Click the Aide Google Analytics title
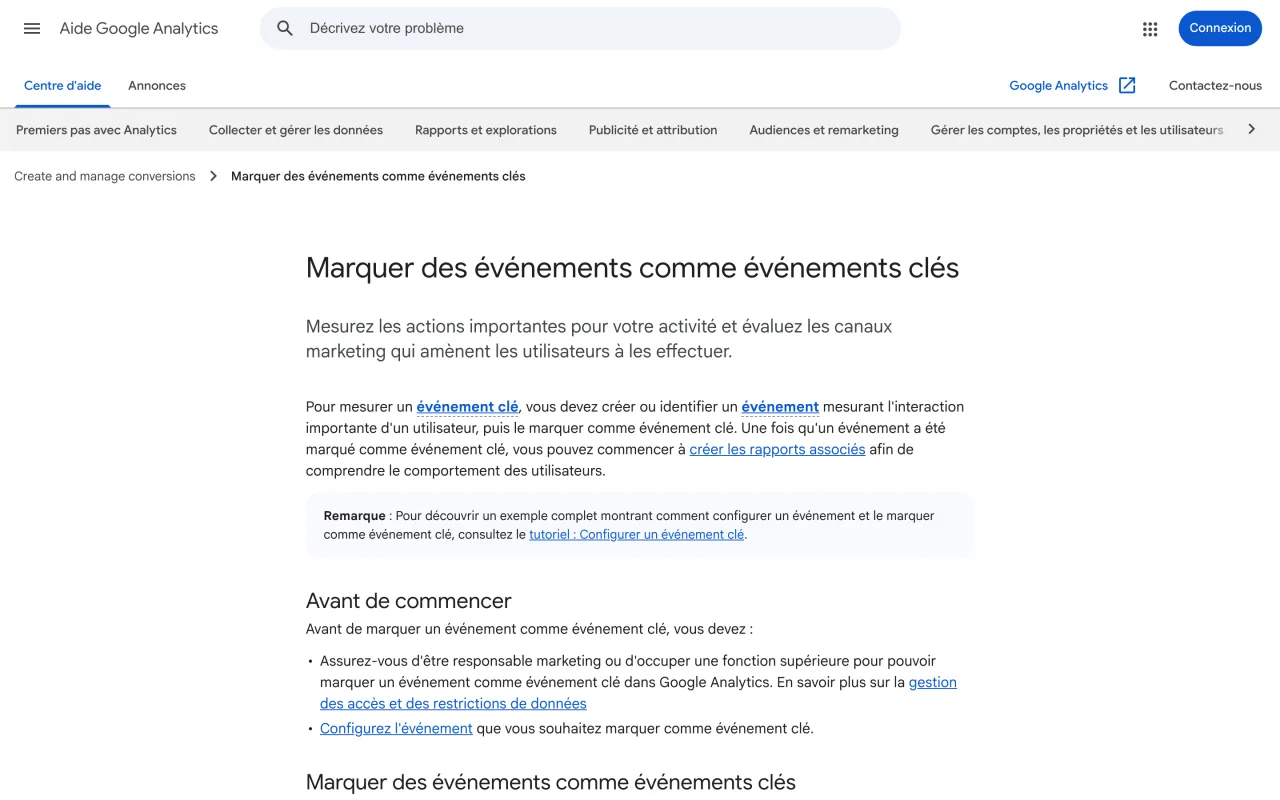The width and height of the screenshot is (1280, 800). pos(139,28)
